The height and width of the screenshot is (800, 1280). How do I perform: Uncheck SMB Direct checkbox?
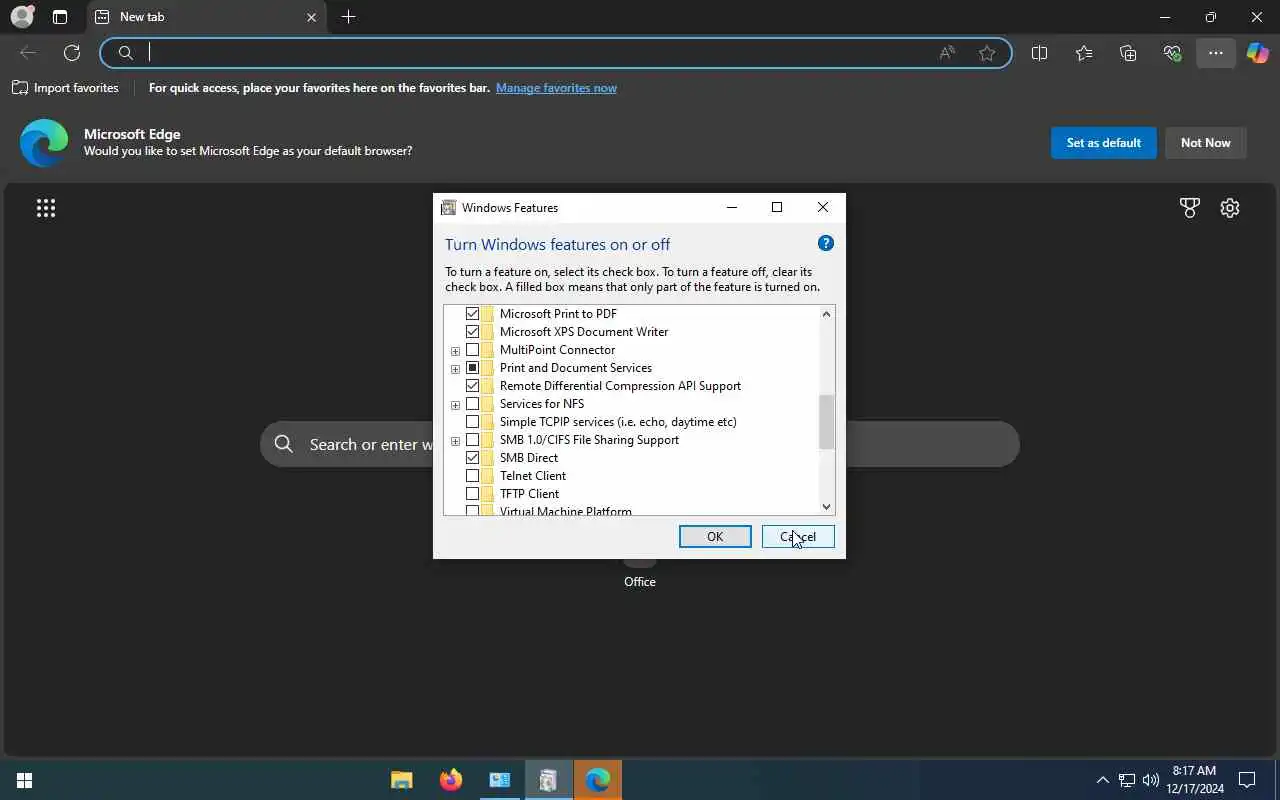click(x=473, y=458)
